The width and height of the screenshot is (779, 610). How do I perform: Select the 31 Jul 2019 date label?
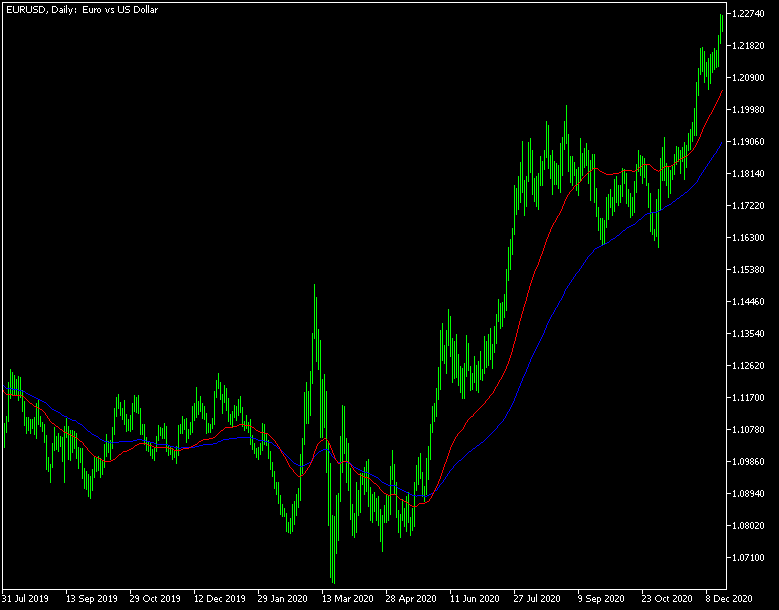point(25,600)
